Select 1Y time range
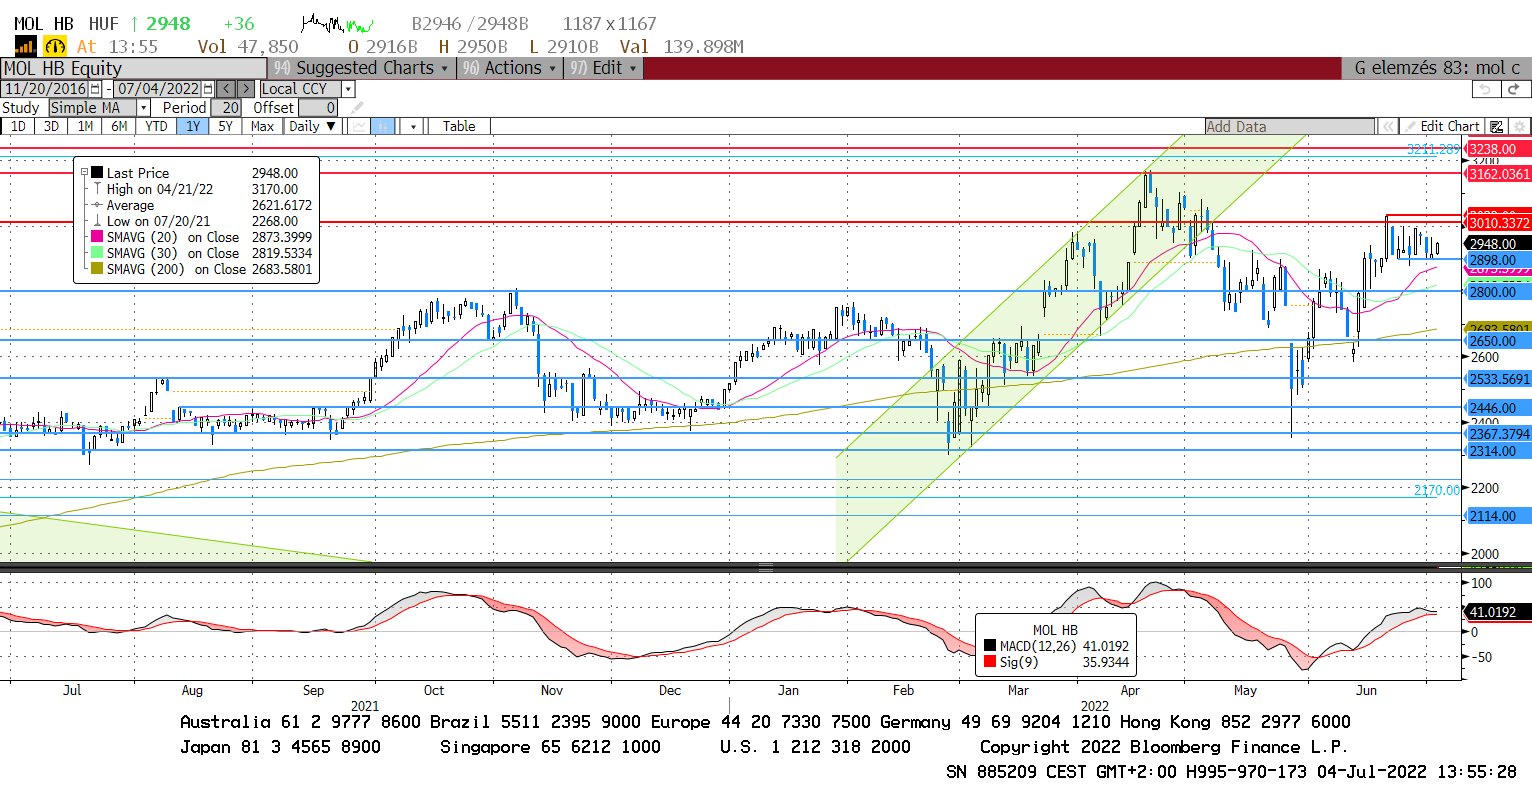The width and height of the screenshot is (1532, 801). (192, 126)
